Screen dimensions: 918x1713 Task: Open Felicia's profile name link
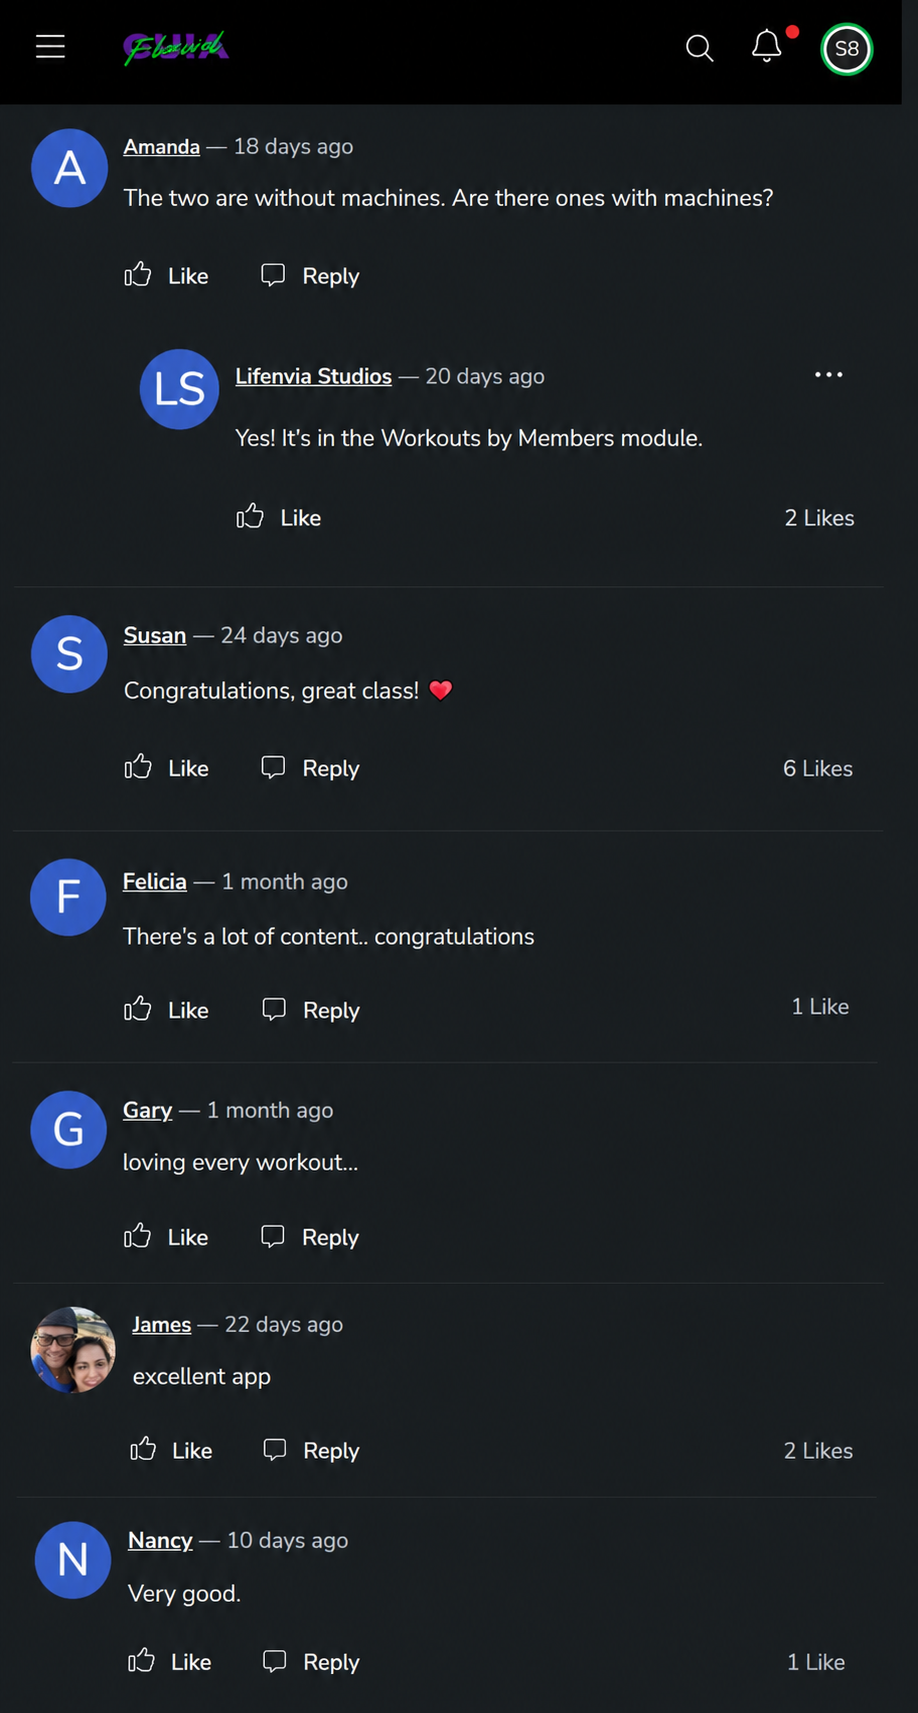154,881
